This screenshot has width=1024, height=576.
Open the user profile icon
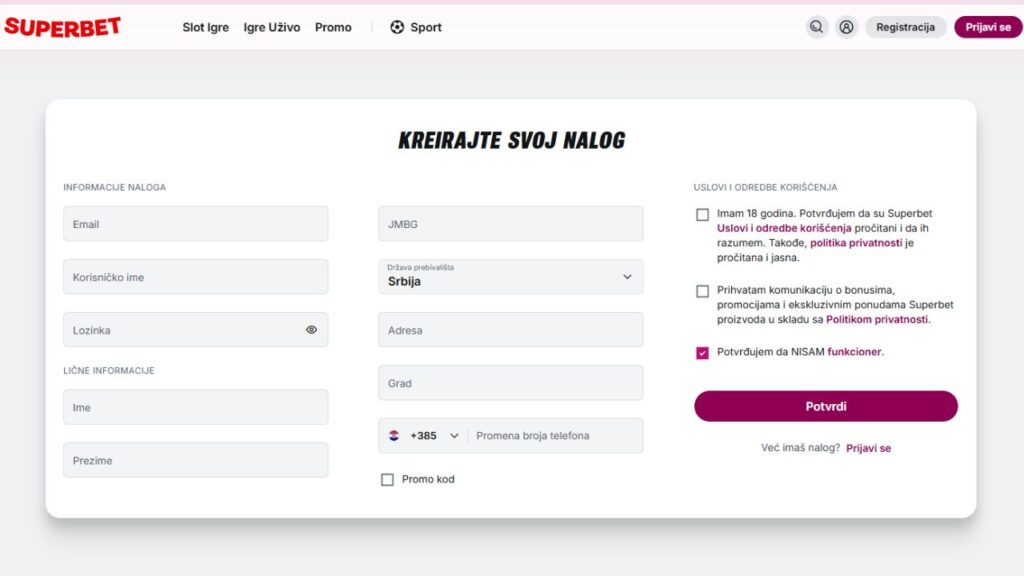[846, 27]
